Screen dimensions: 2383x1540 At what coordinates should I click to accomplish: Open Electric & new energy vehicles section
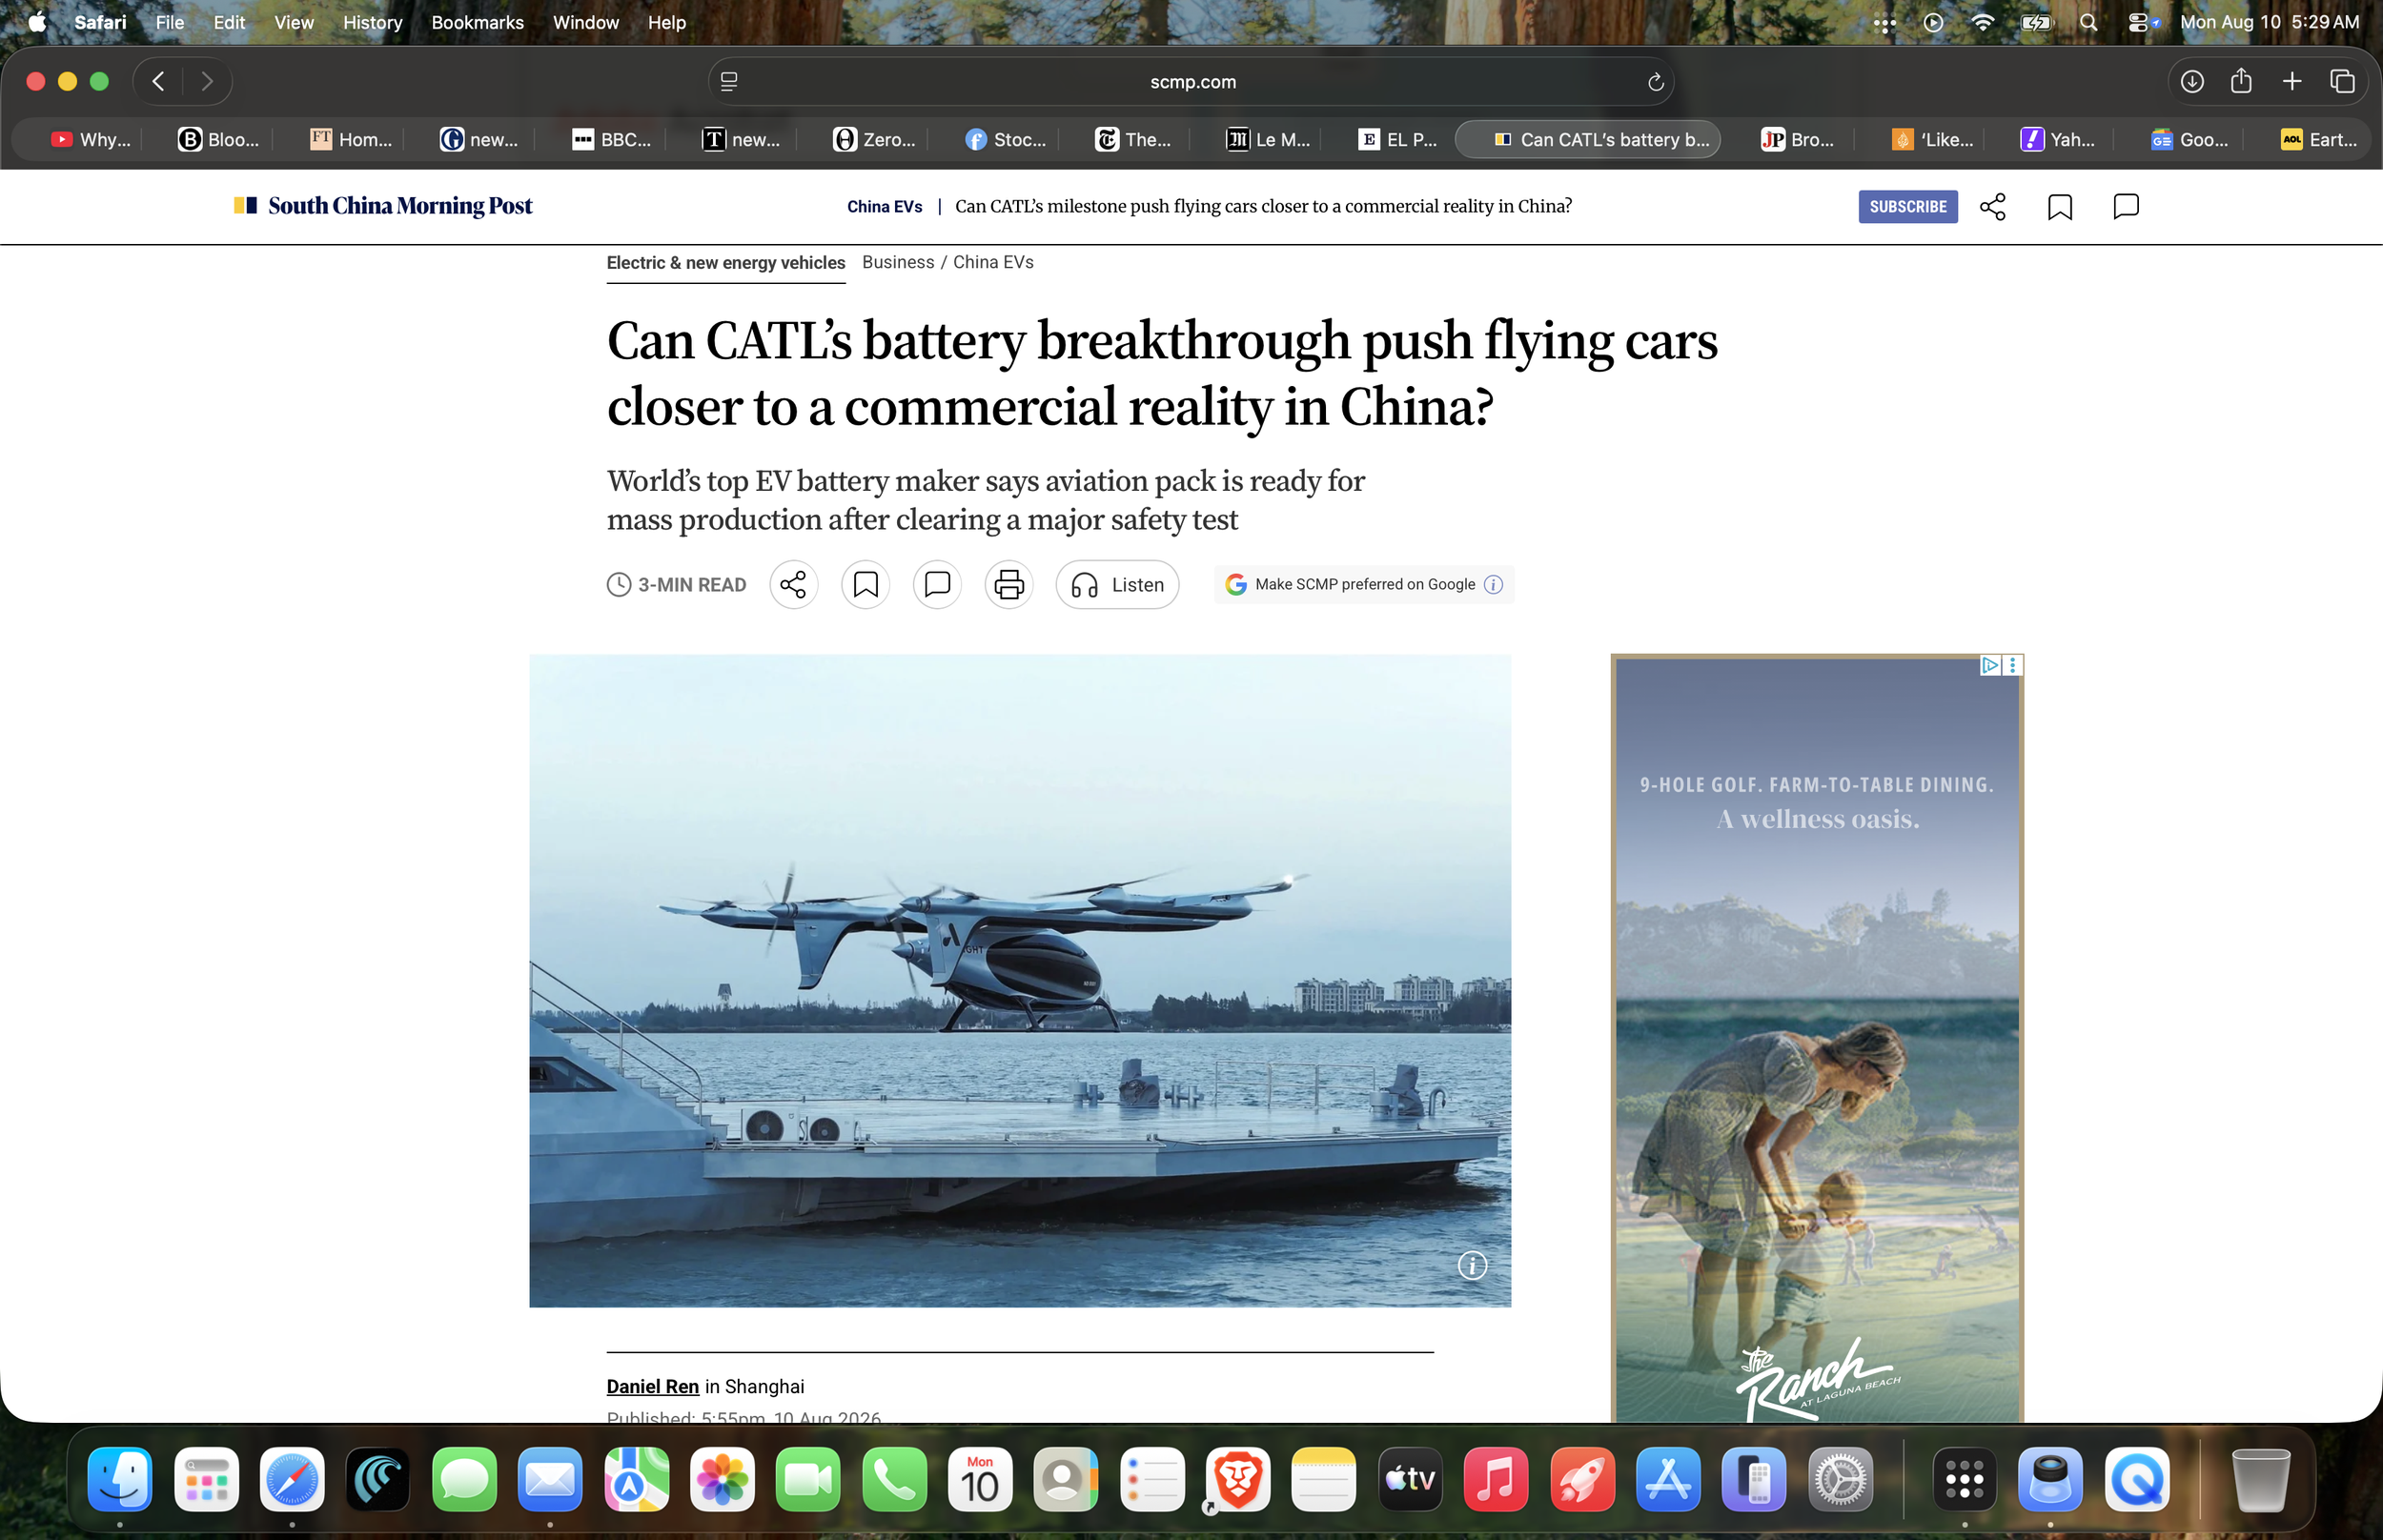pyautogui.click(x=726, y=263)
